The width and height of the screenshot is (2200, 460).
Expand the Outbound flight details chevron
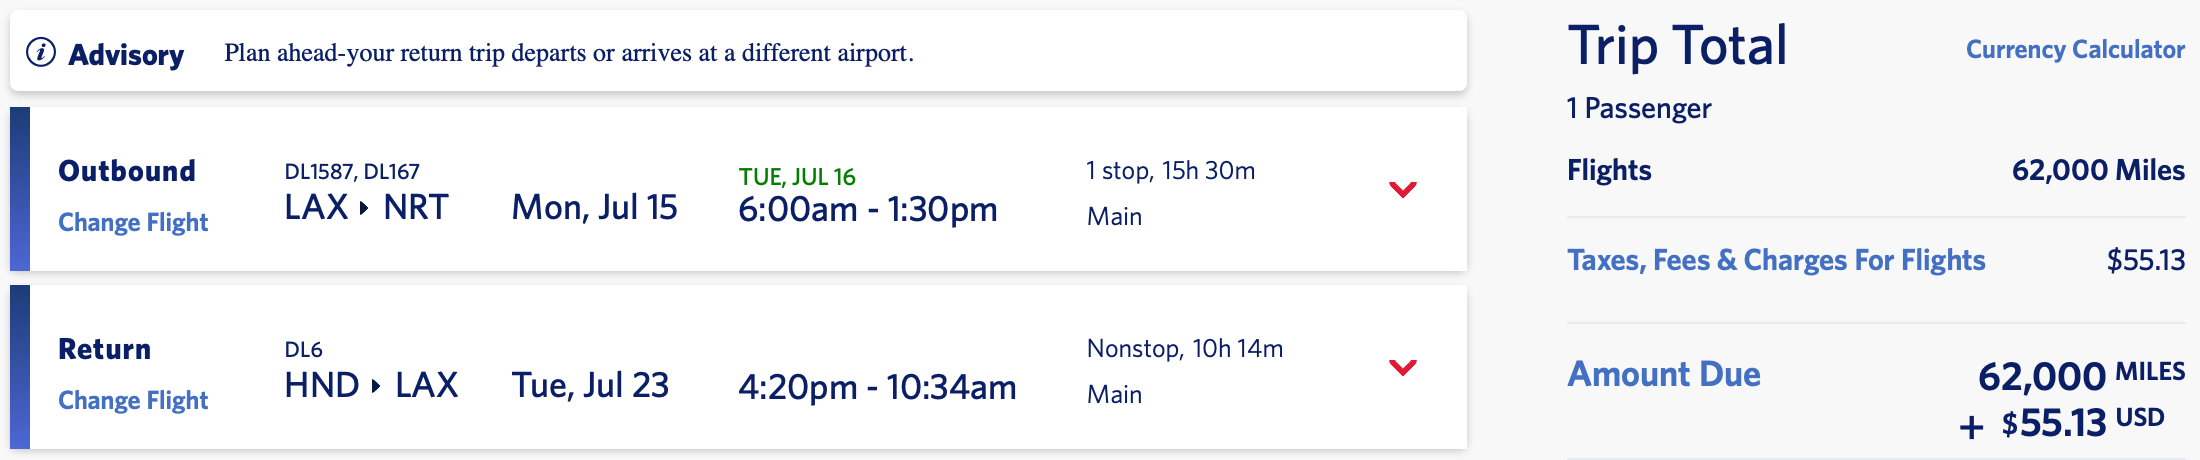pyautogui.click(x=1403, y=189)
